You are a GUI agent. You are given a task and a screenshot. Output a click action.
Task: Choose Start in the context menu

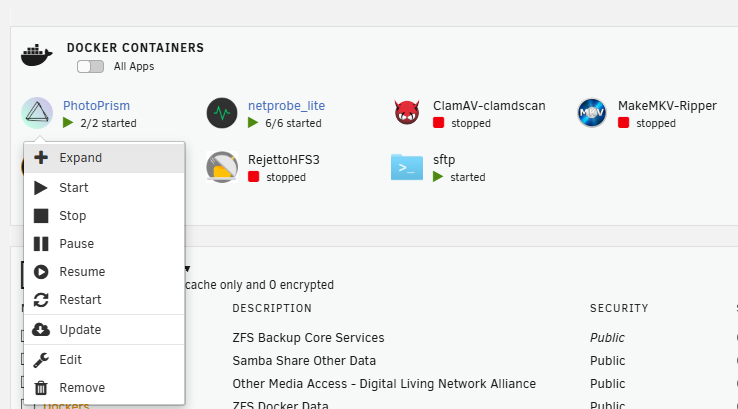point(104,188)
